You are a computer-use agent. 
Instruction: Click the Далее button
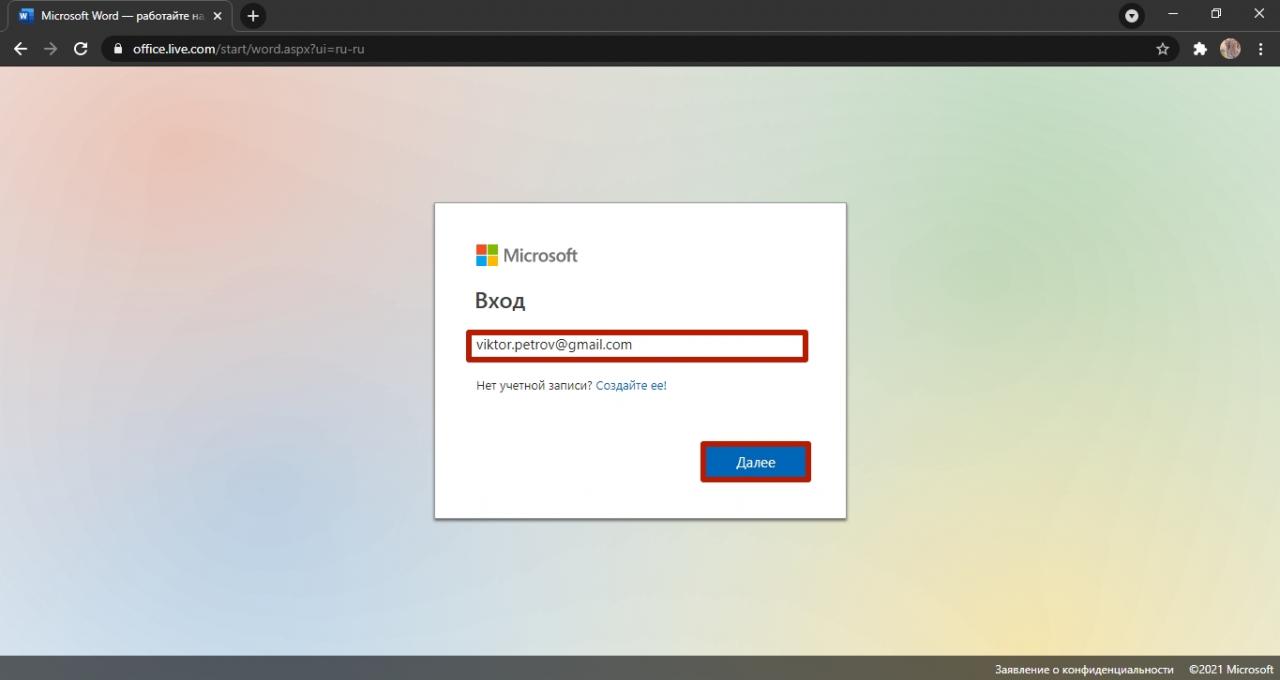755,462
